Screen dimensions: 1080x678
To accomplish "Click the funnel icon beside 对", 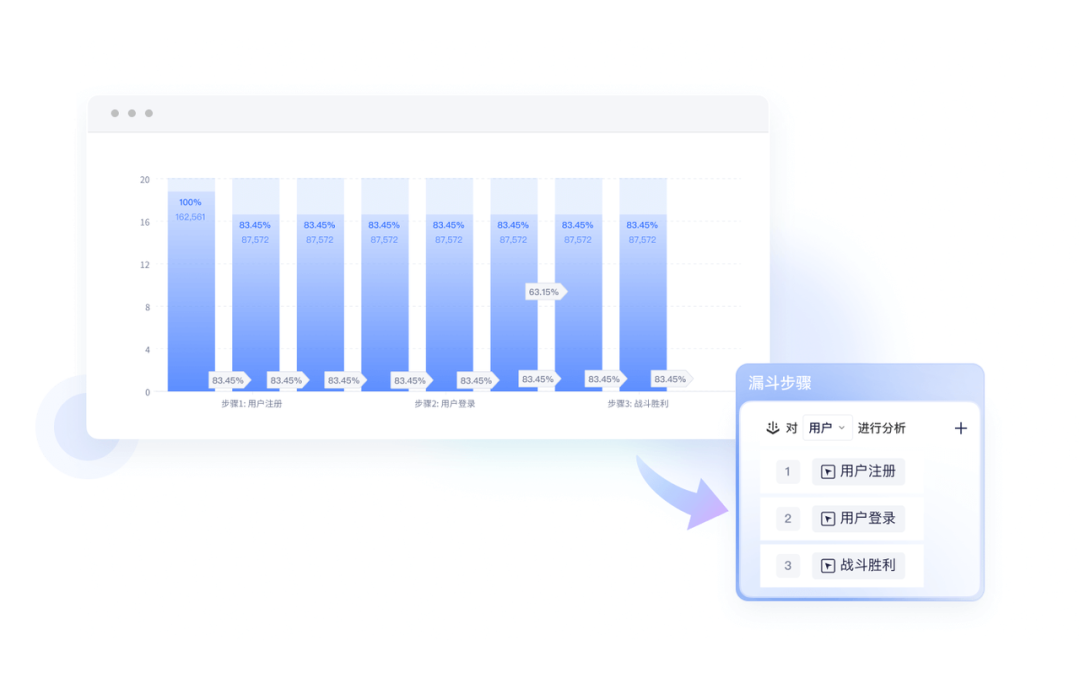I will 772,428.
